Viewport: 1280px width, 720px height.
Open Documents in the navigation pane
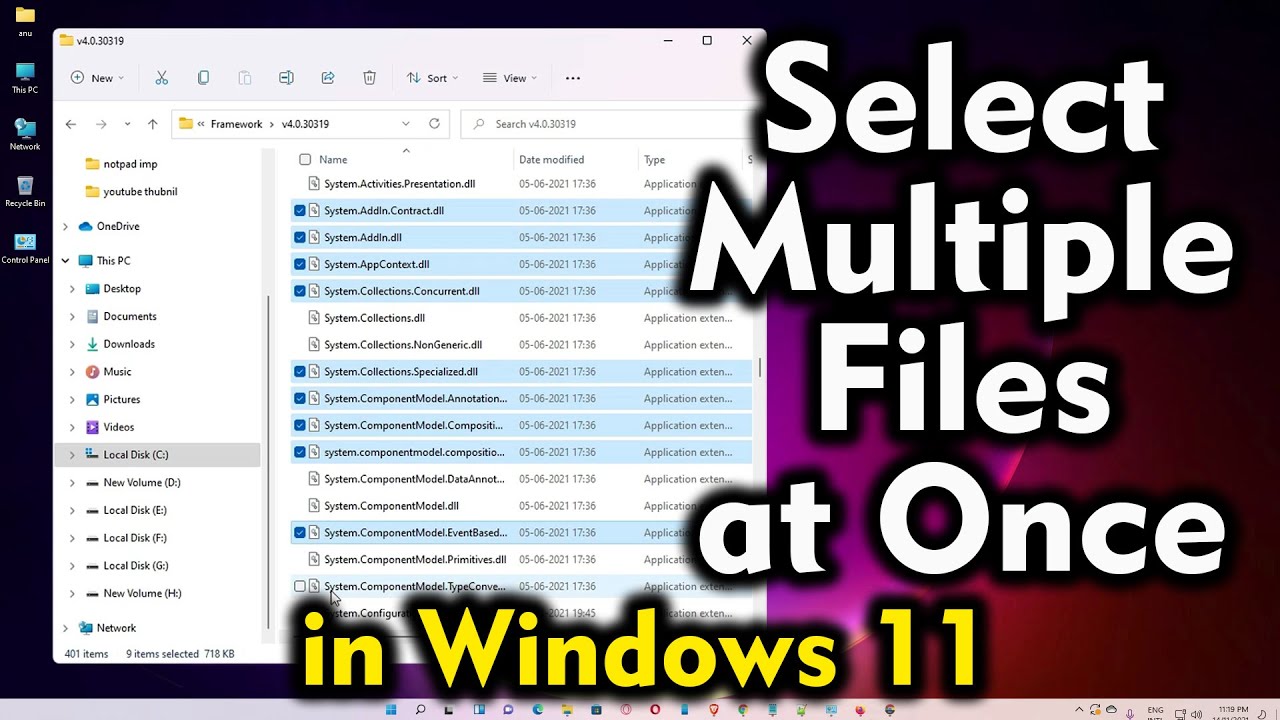pos(130,316)
